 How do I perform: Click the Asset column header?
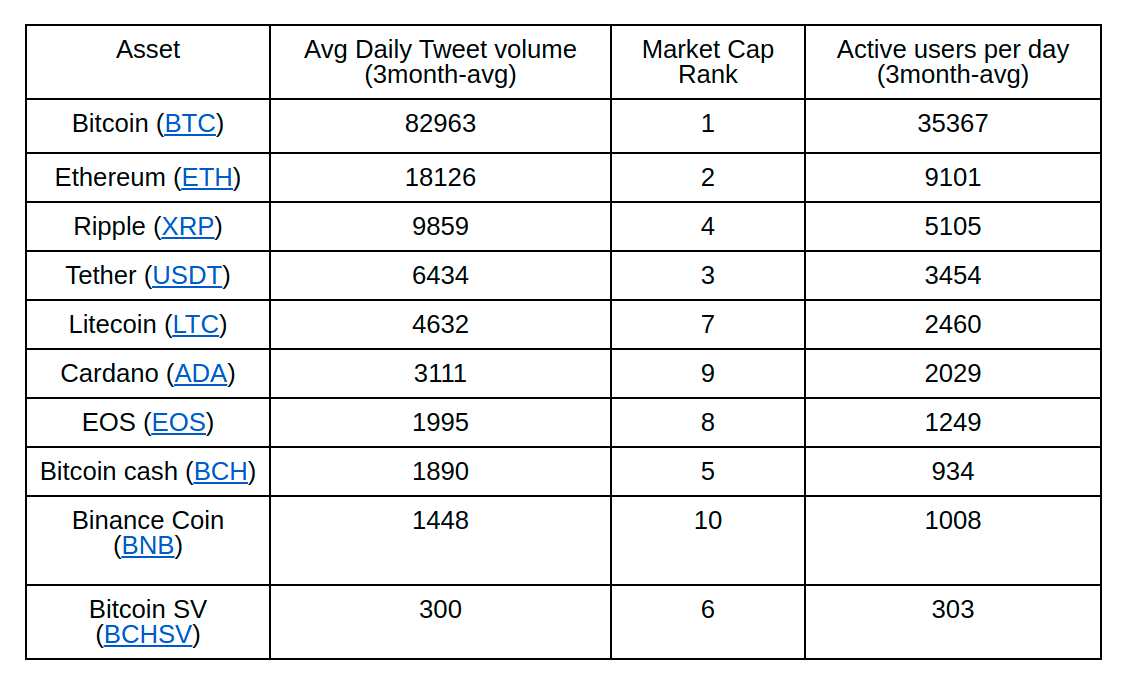pyautogui.click(x=148, y=50)
